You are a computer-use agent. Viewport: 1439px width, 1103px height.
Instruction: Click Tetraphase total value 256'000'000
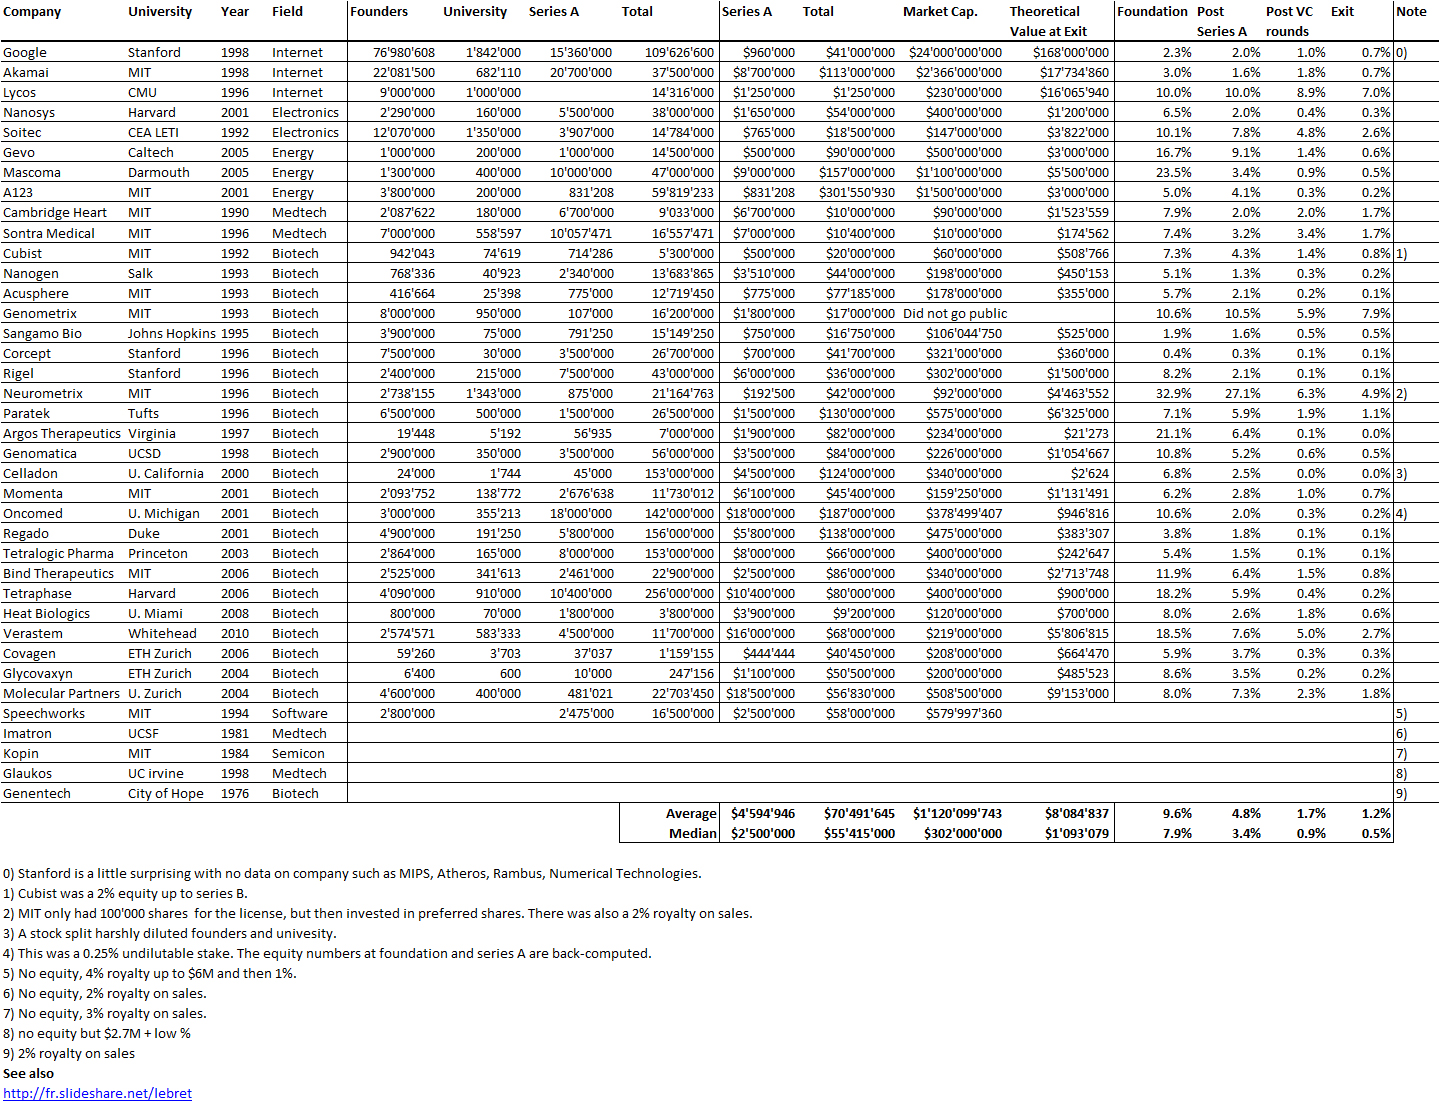pyautogui.click(x=683, y=593)
